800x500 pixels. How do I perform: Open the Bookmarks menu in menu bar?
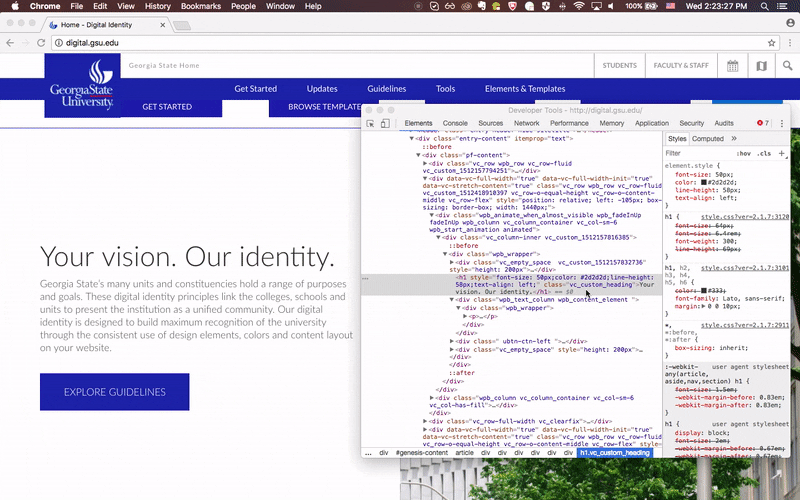click(x=201, y=6)
